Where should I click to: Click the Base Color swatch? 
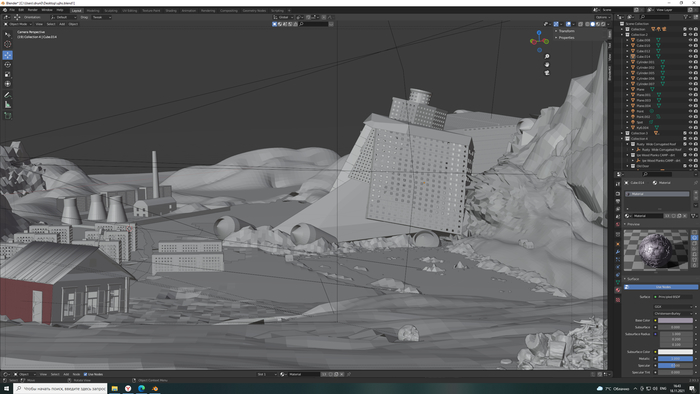[675, 320]
